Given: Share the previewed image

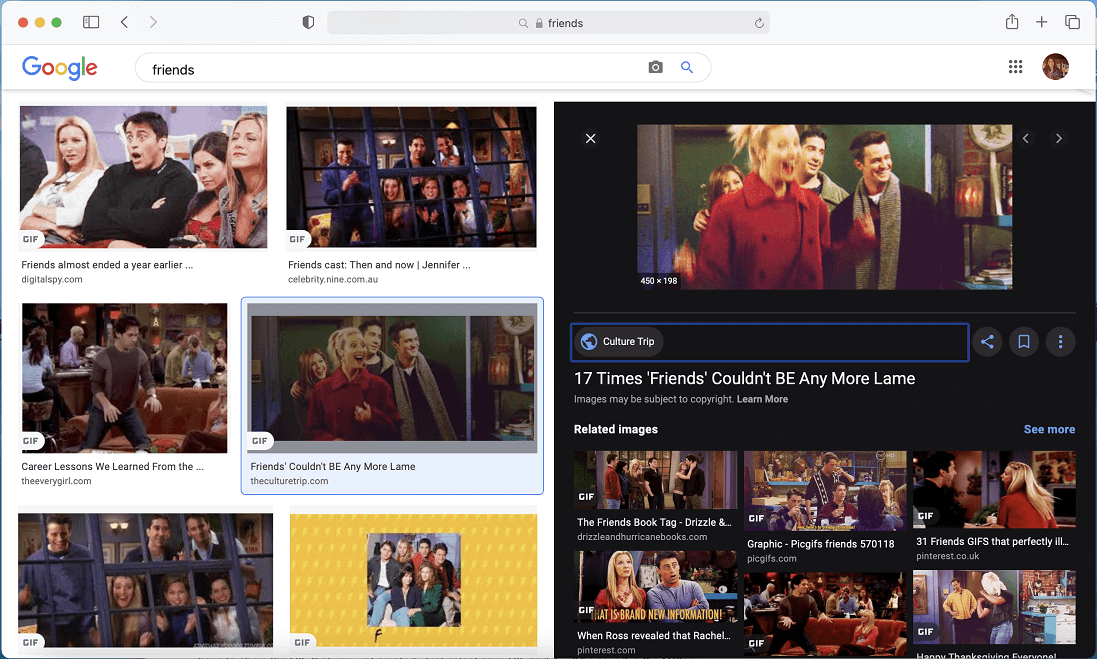Looking at the screenshot, I should (987, 342).
